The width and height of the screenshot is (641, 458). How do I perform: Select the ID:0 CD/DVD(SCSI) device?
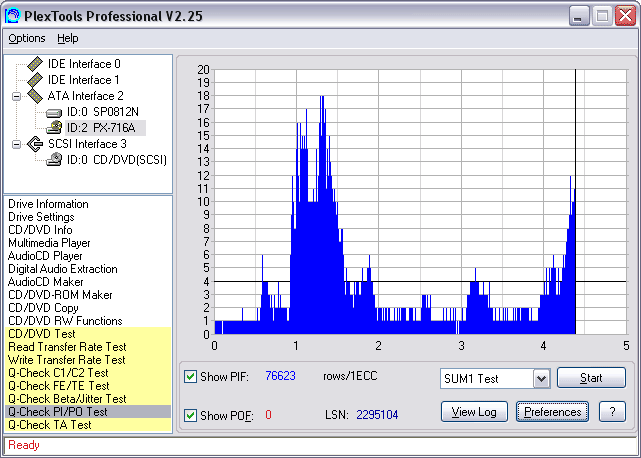click(117, 159)
